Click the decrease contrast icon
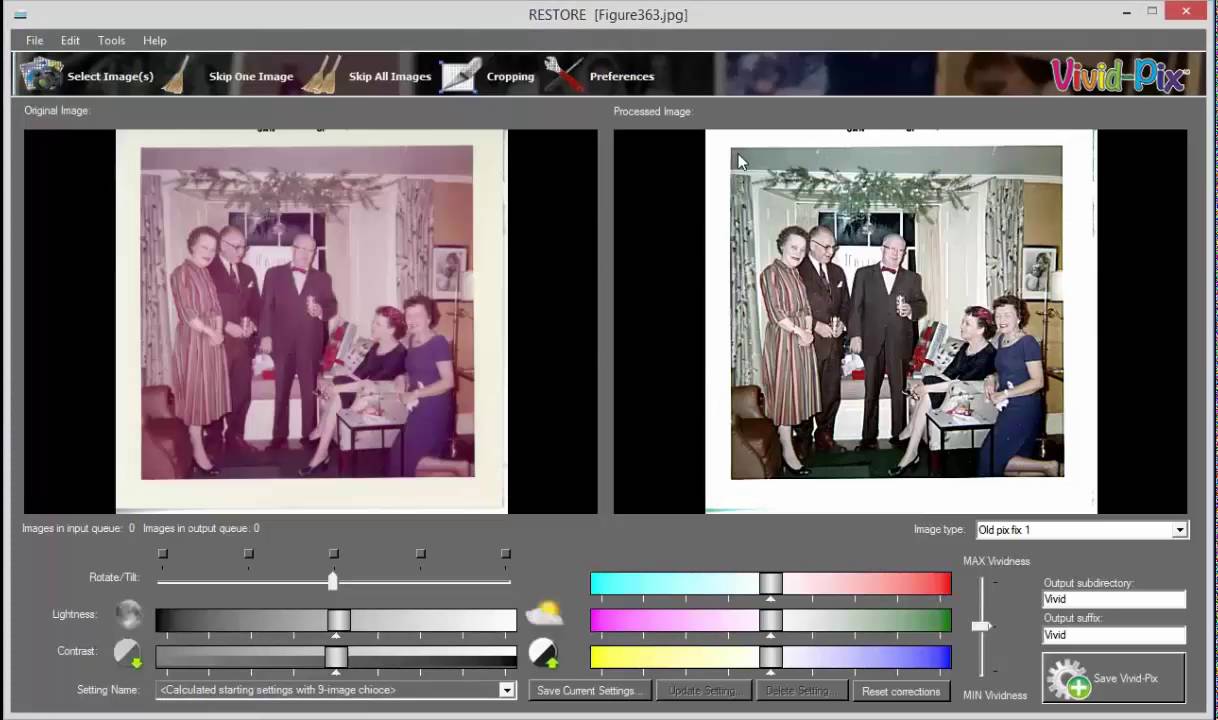The width and height of the screenshot is (1218, 720). point(127,653)
